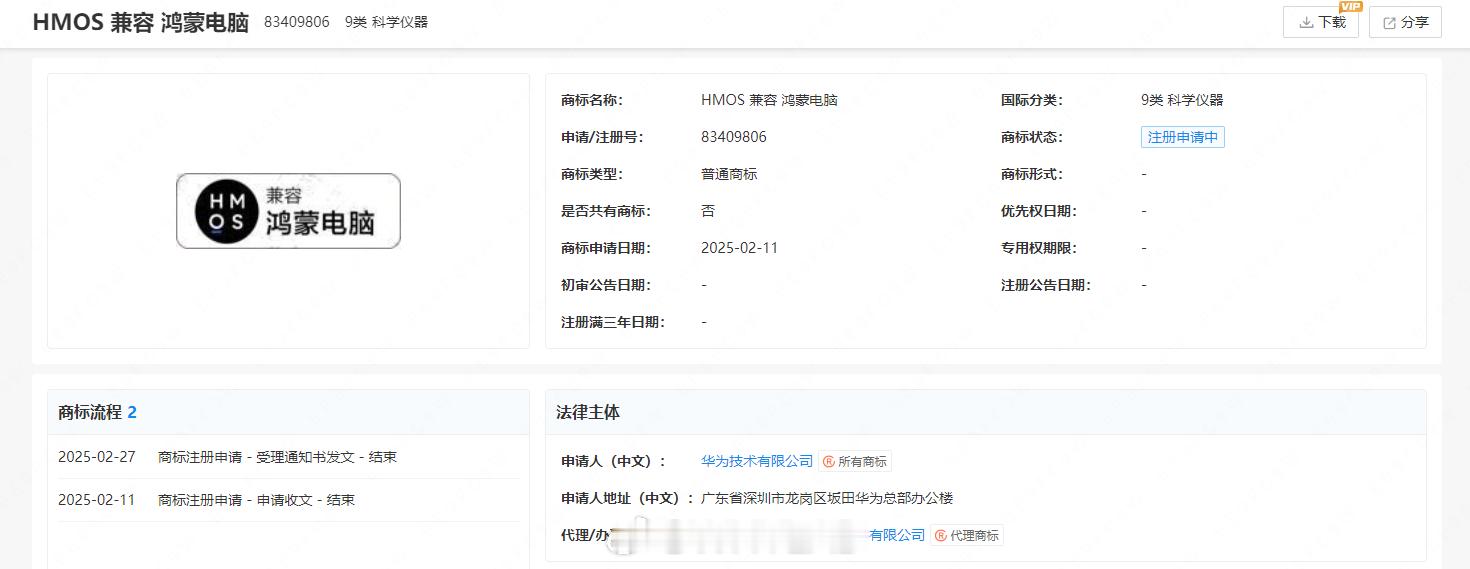
Task: Select the 是否共有商标 value 否
Action: pos(708,211)
